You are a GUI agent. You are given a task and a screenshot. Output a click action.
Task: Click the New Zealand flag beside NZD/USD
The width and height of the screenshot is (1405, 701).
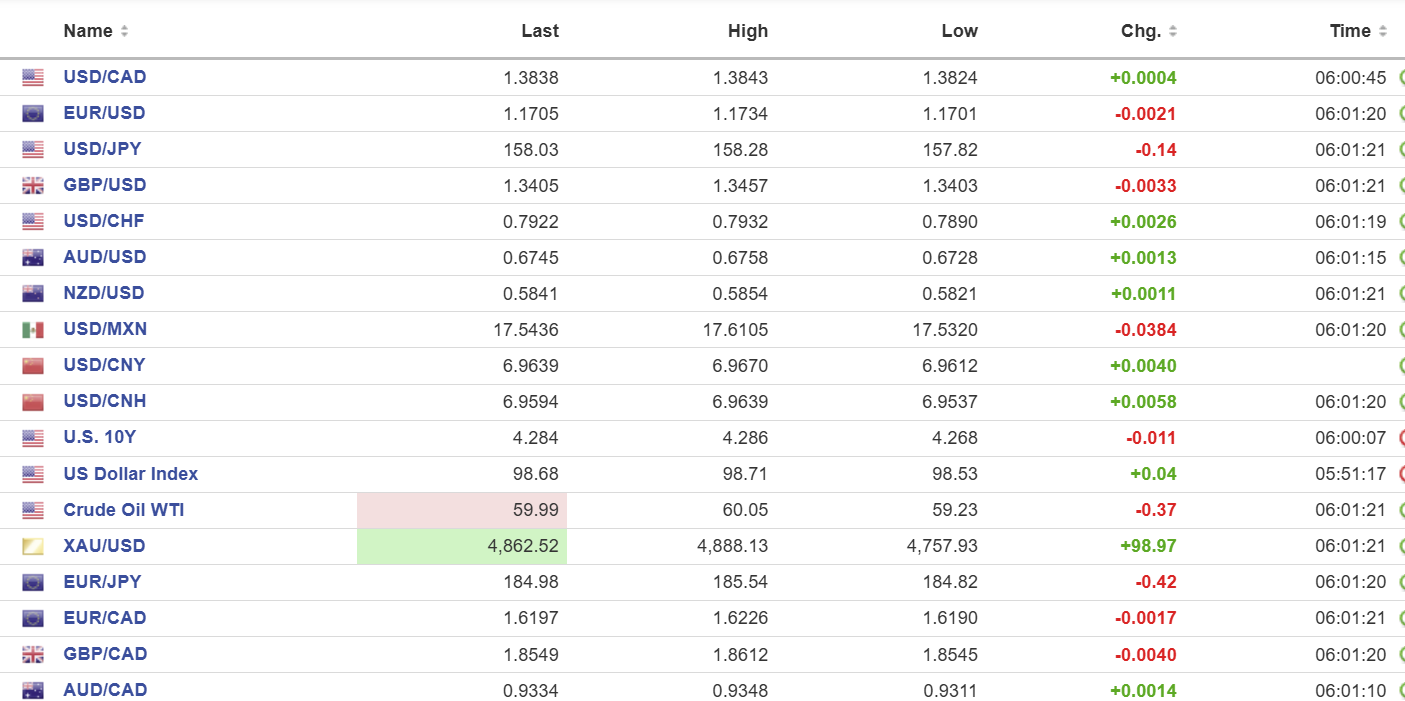[33, 294]
